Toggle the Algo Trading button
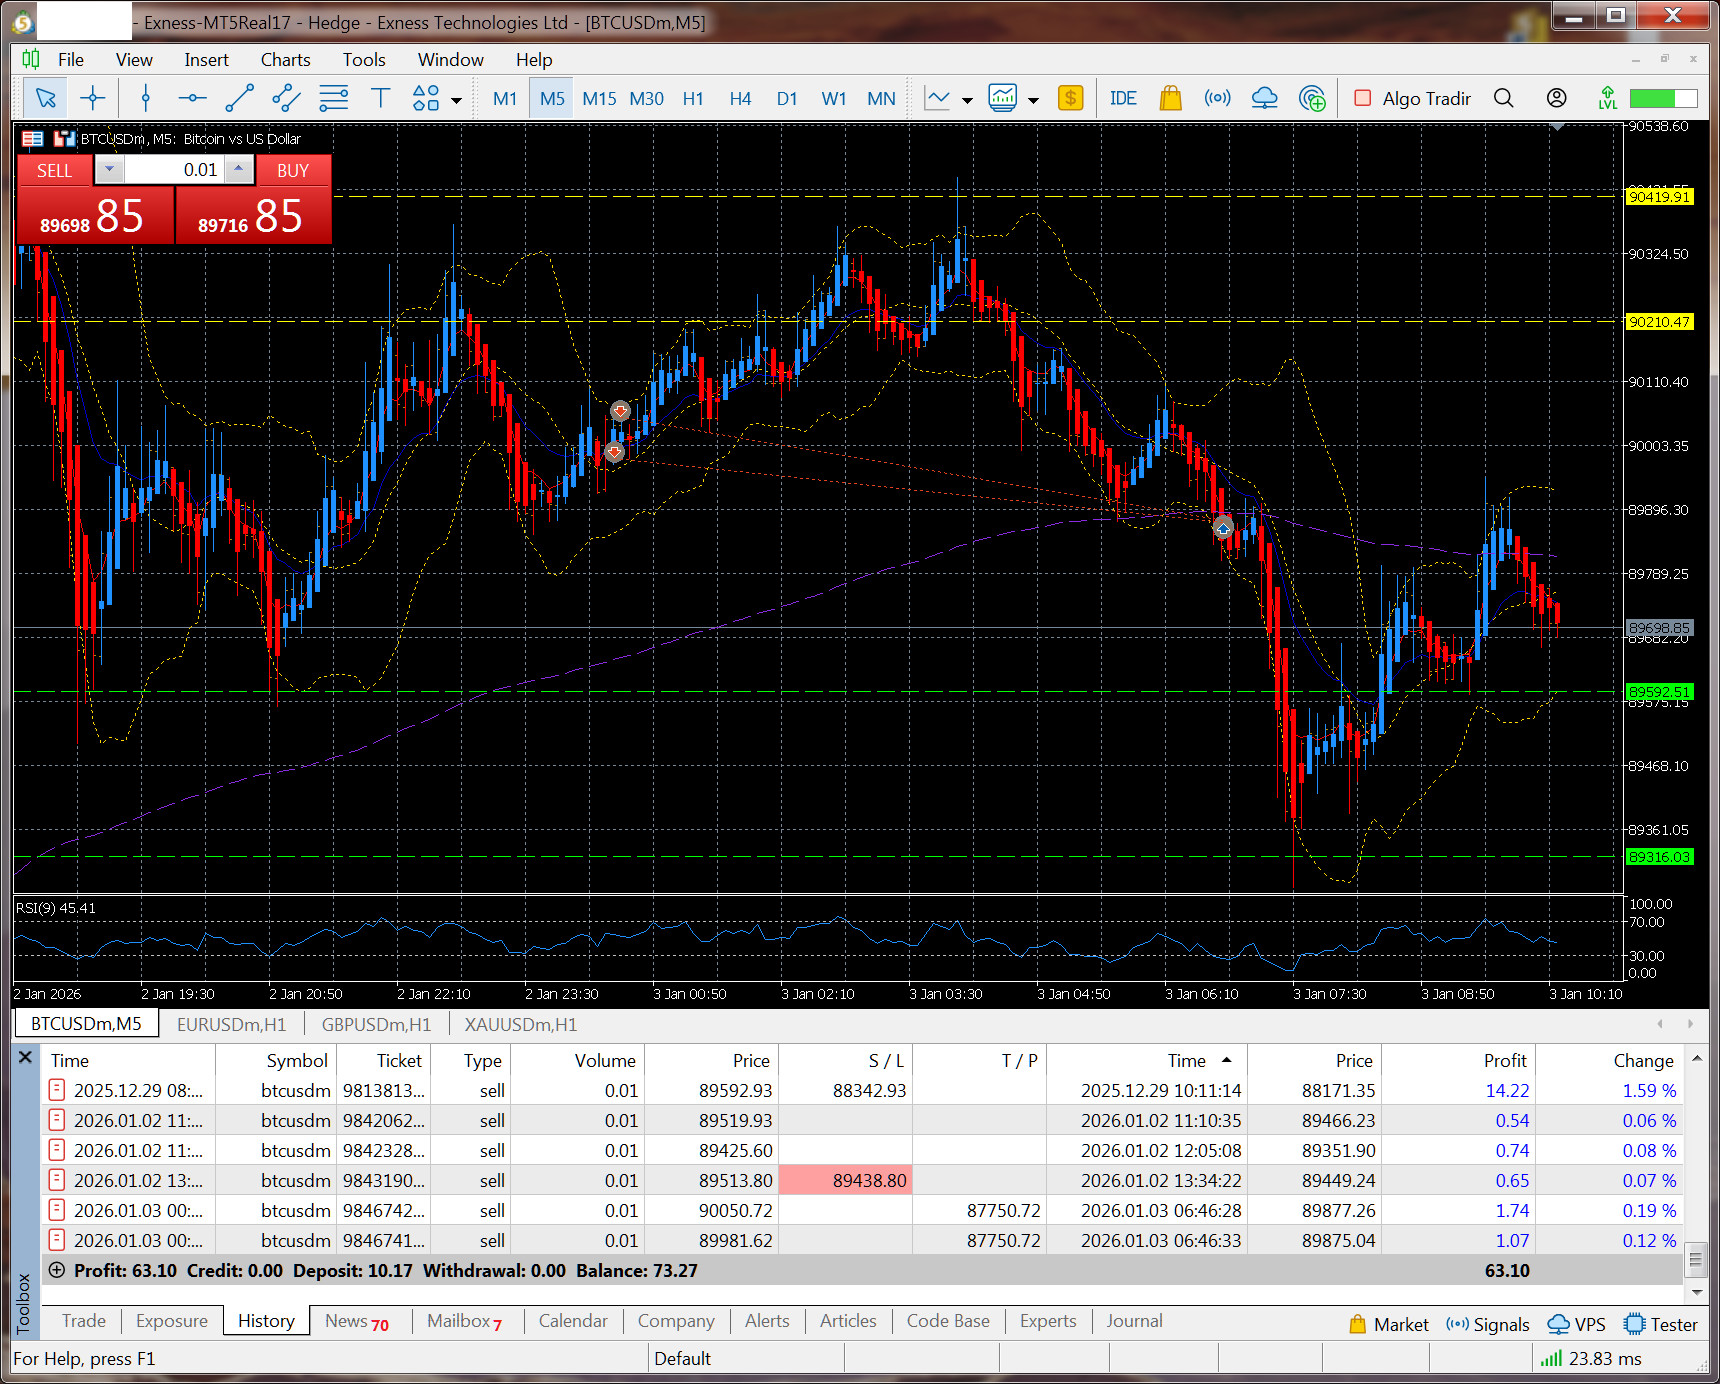 [x=1412, y=98]
